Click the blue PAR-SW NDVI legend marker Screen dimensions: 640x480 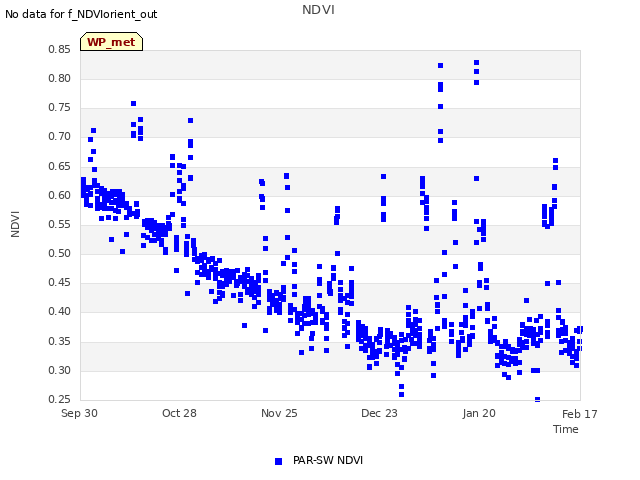click(278, 461)
